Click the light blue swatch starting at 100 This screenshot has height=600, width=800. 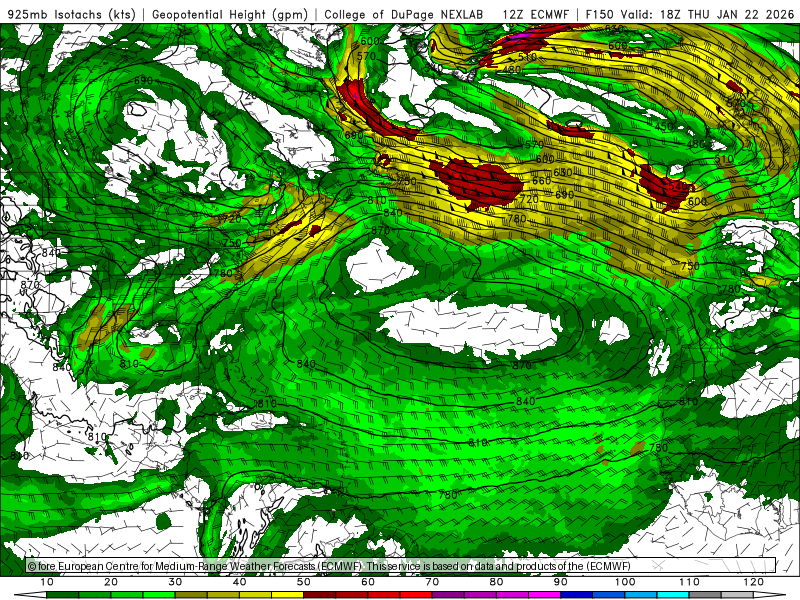[641, 595]
